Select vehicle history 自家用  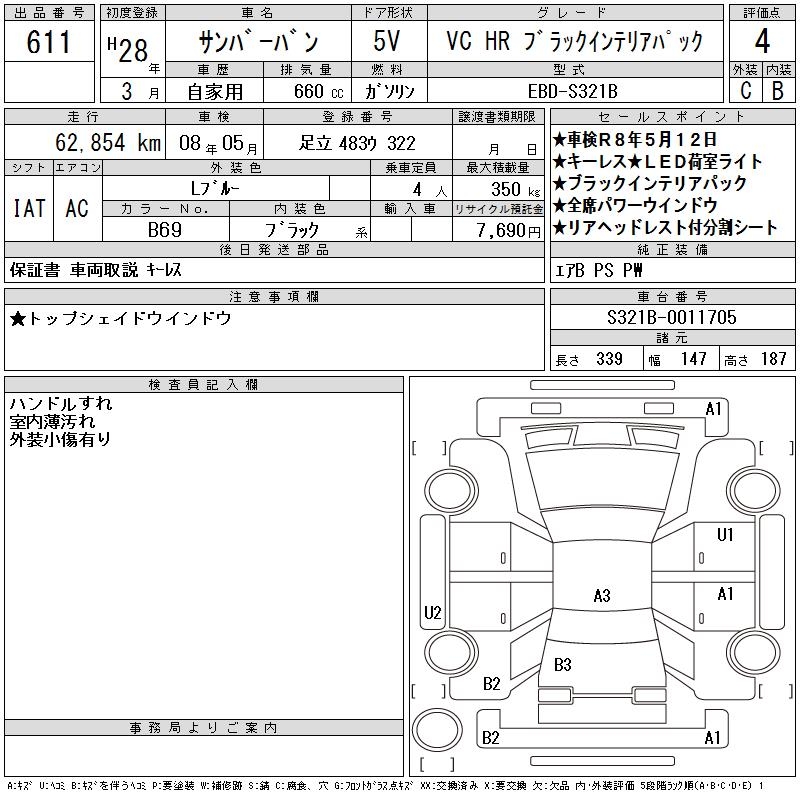215,92
